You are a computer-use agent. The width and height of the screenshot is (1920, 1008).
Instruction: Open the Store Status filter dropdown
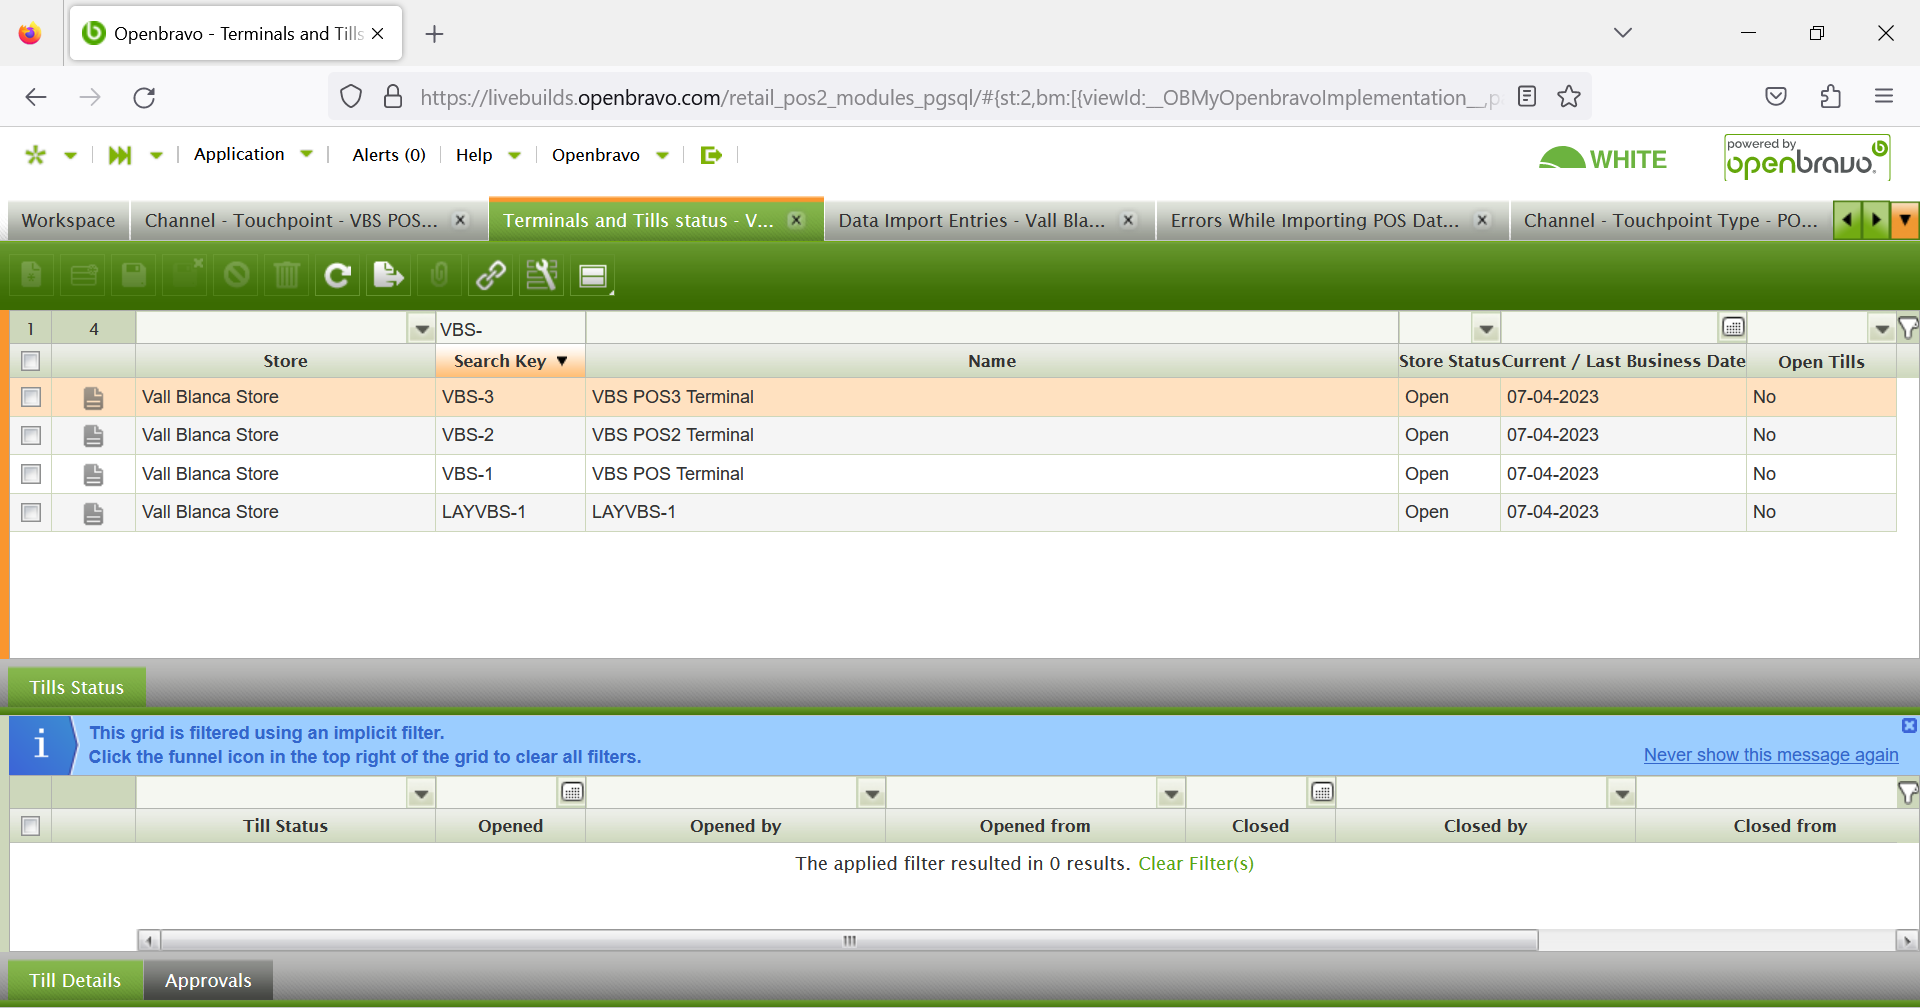click(1486, 329)
